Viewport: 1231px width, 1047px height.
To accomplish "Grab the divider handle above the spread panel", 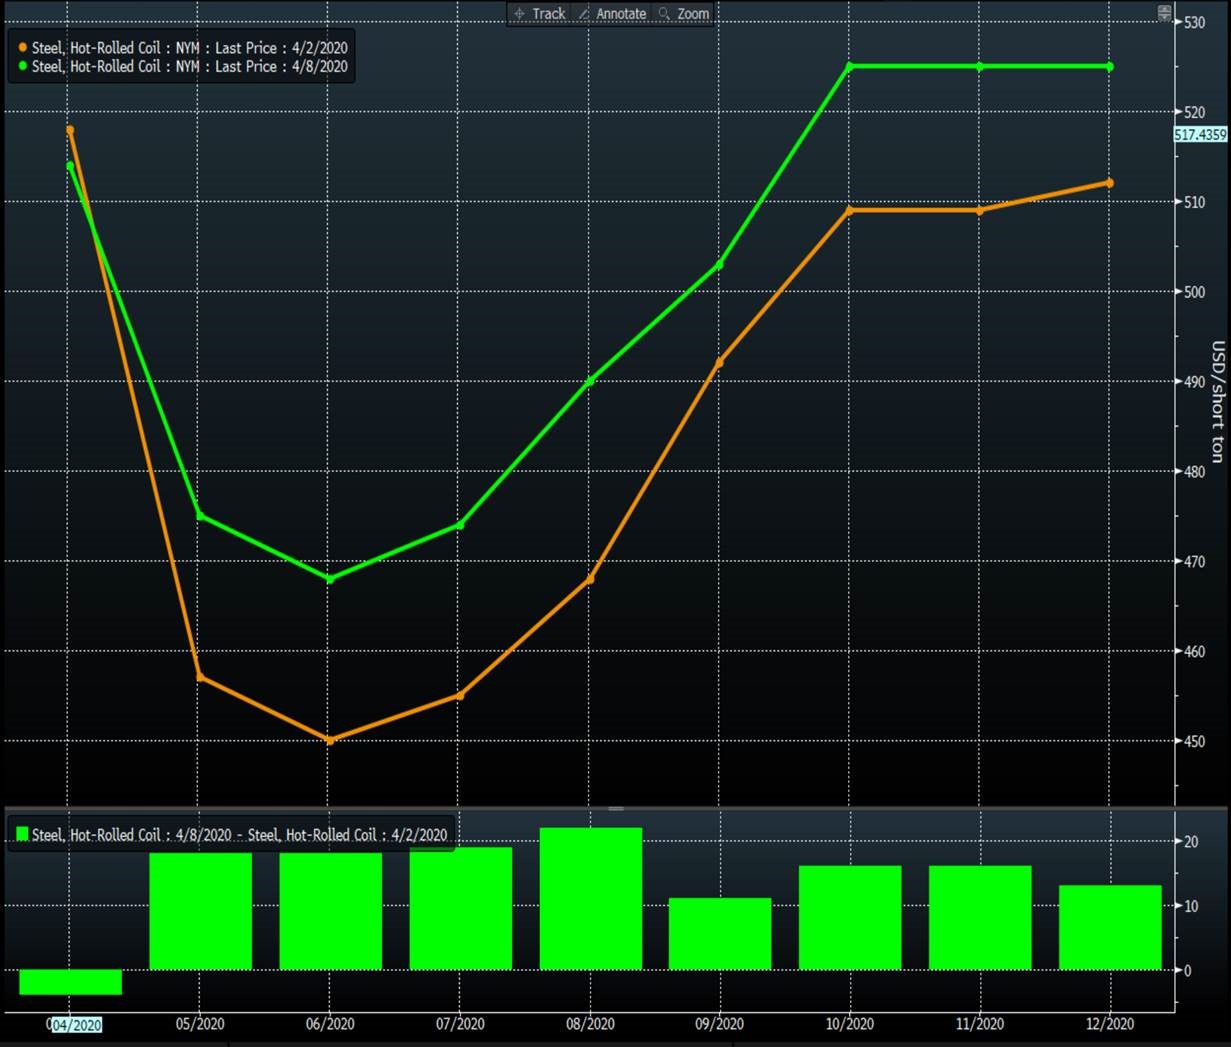I will 616,808.
